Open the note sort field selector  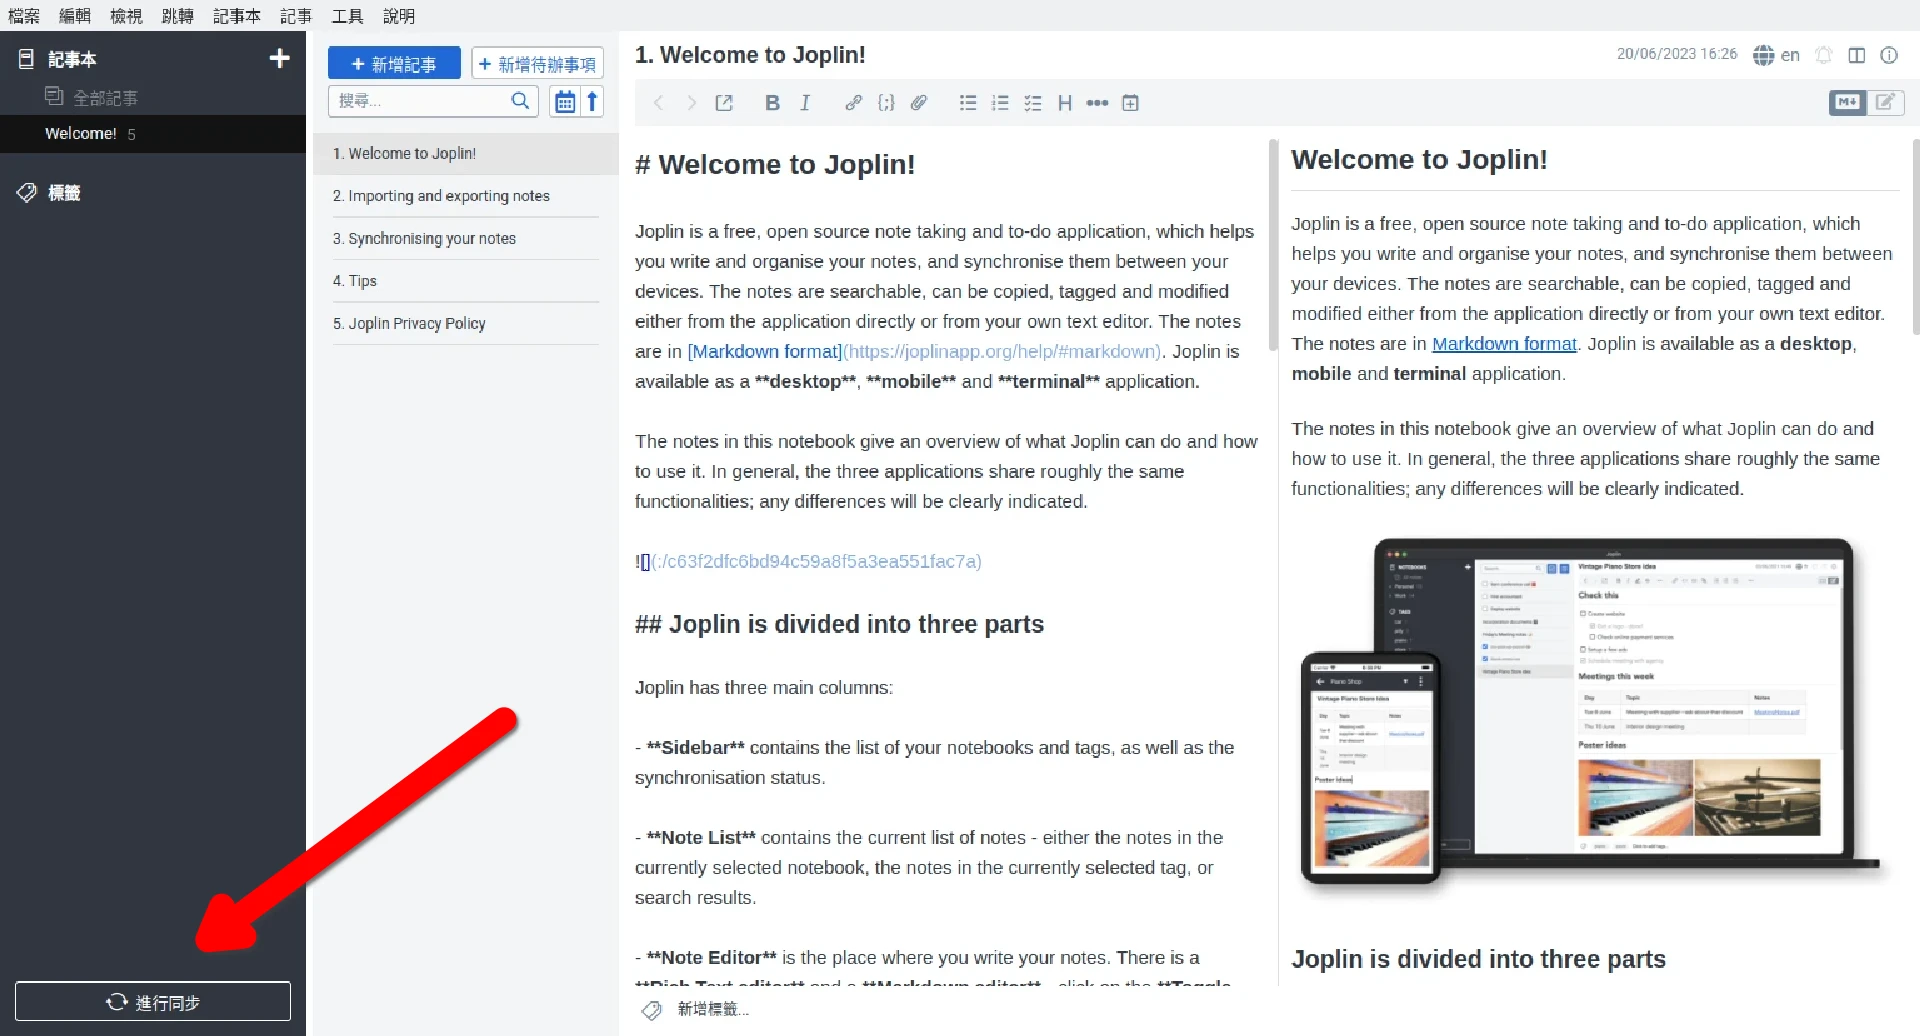pos(565,101)
